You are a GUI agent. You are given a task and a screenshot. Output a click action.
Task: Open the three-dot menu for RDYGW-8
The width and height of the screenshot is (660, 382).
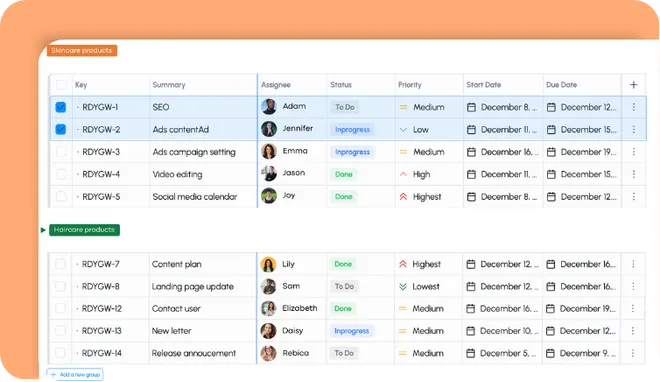click(x=633, y=286)
